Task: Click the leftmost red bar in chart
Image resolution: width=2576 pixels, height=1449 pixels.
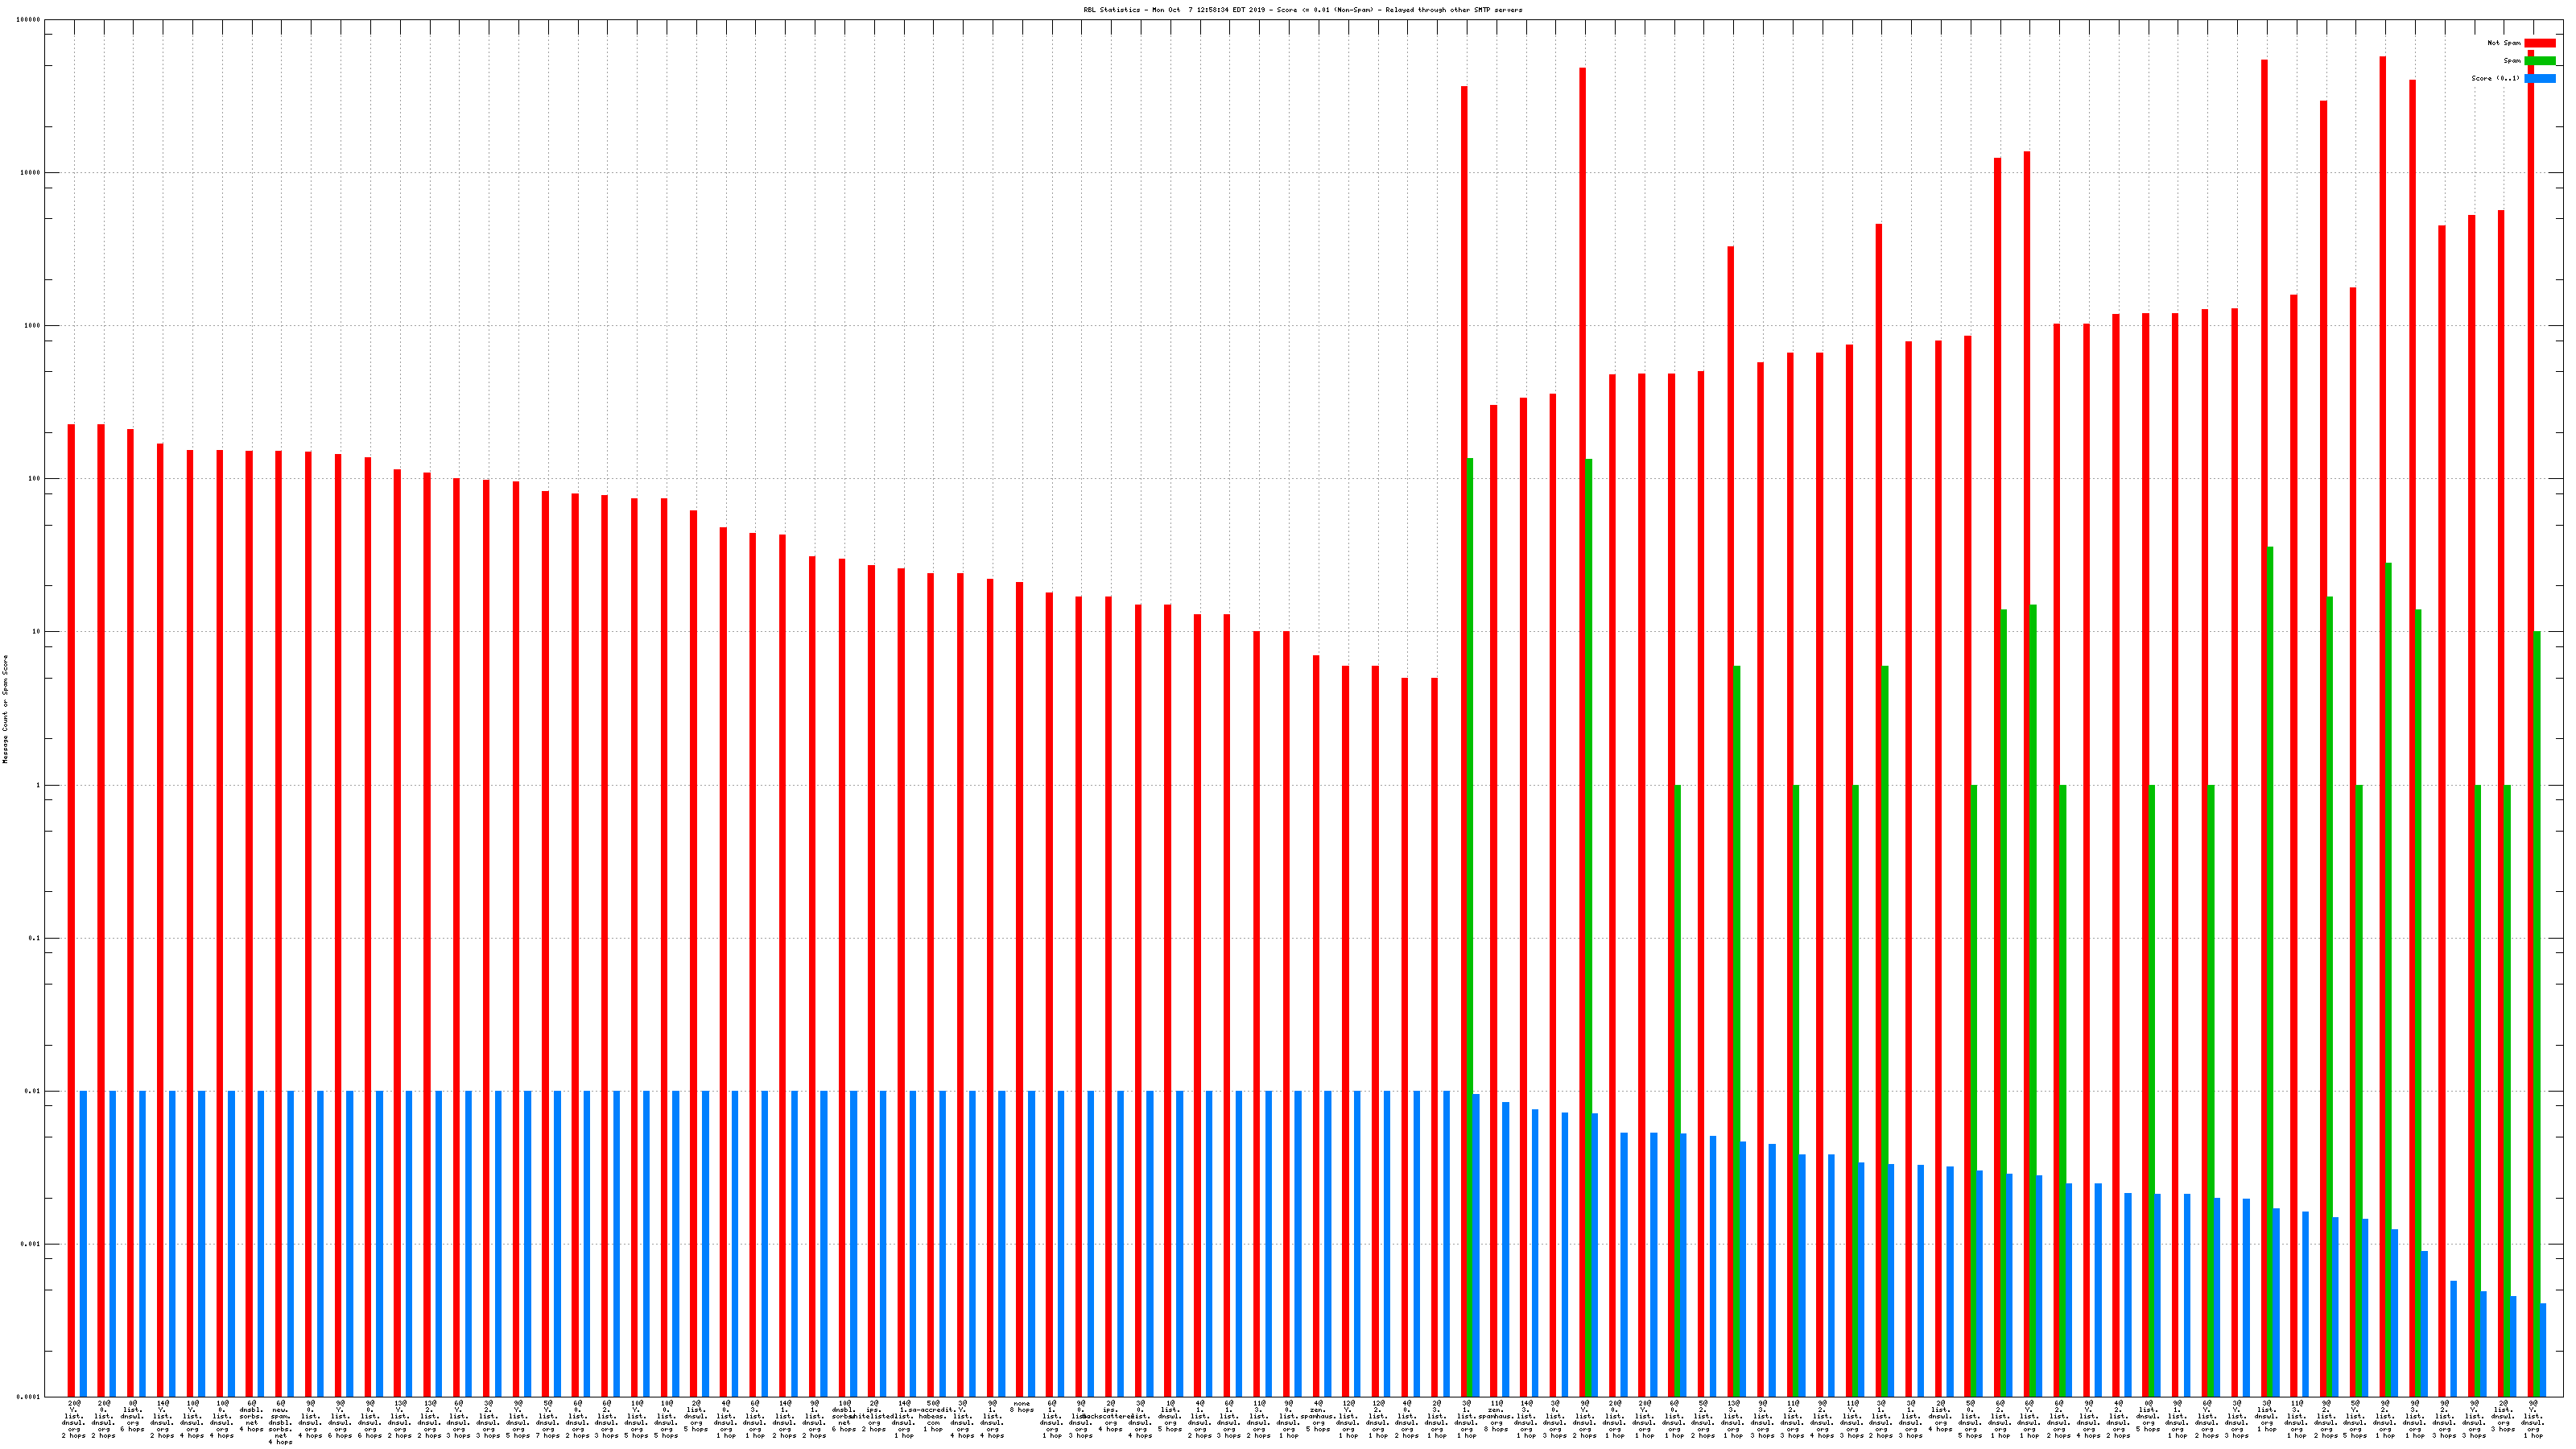Action: click(71, 900)
